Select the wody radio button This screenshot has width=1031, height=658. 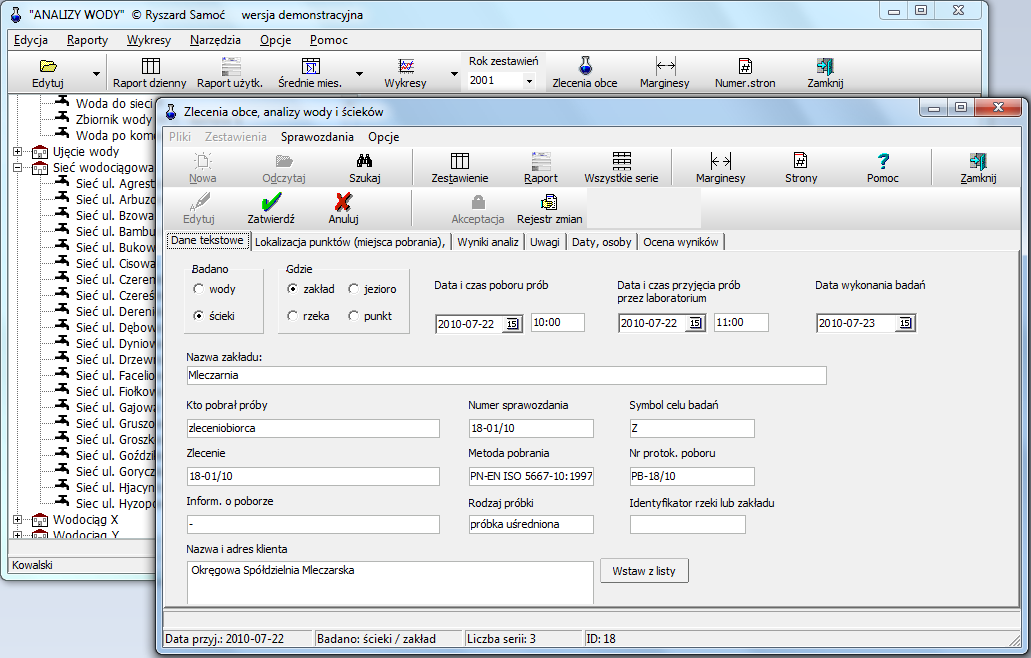[199, 289]
